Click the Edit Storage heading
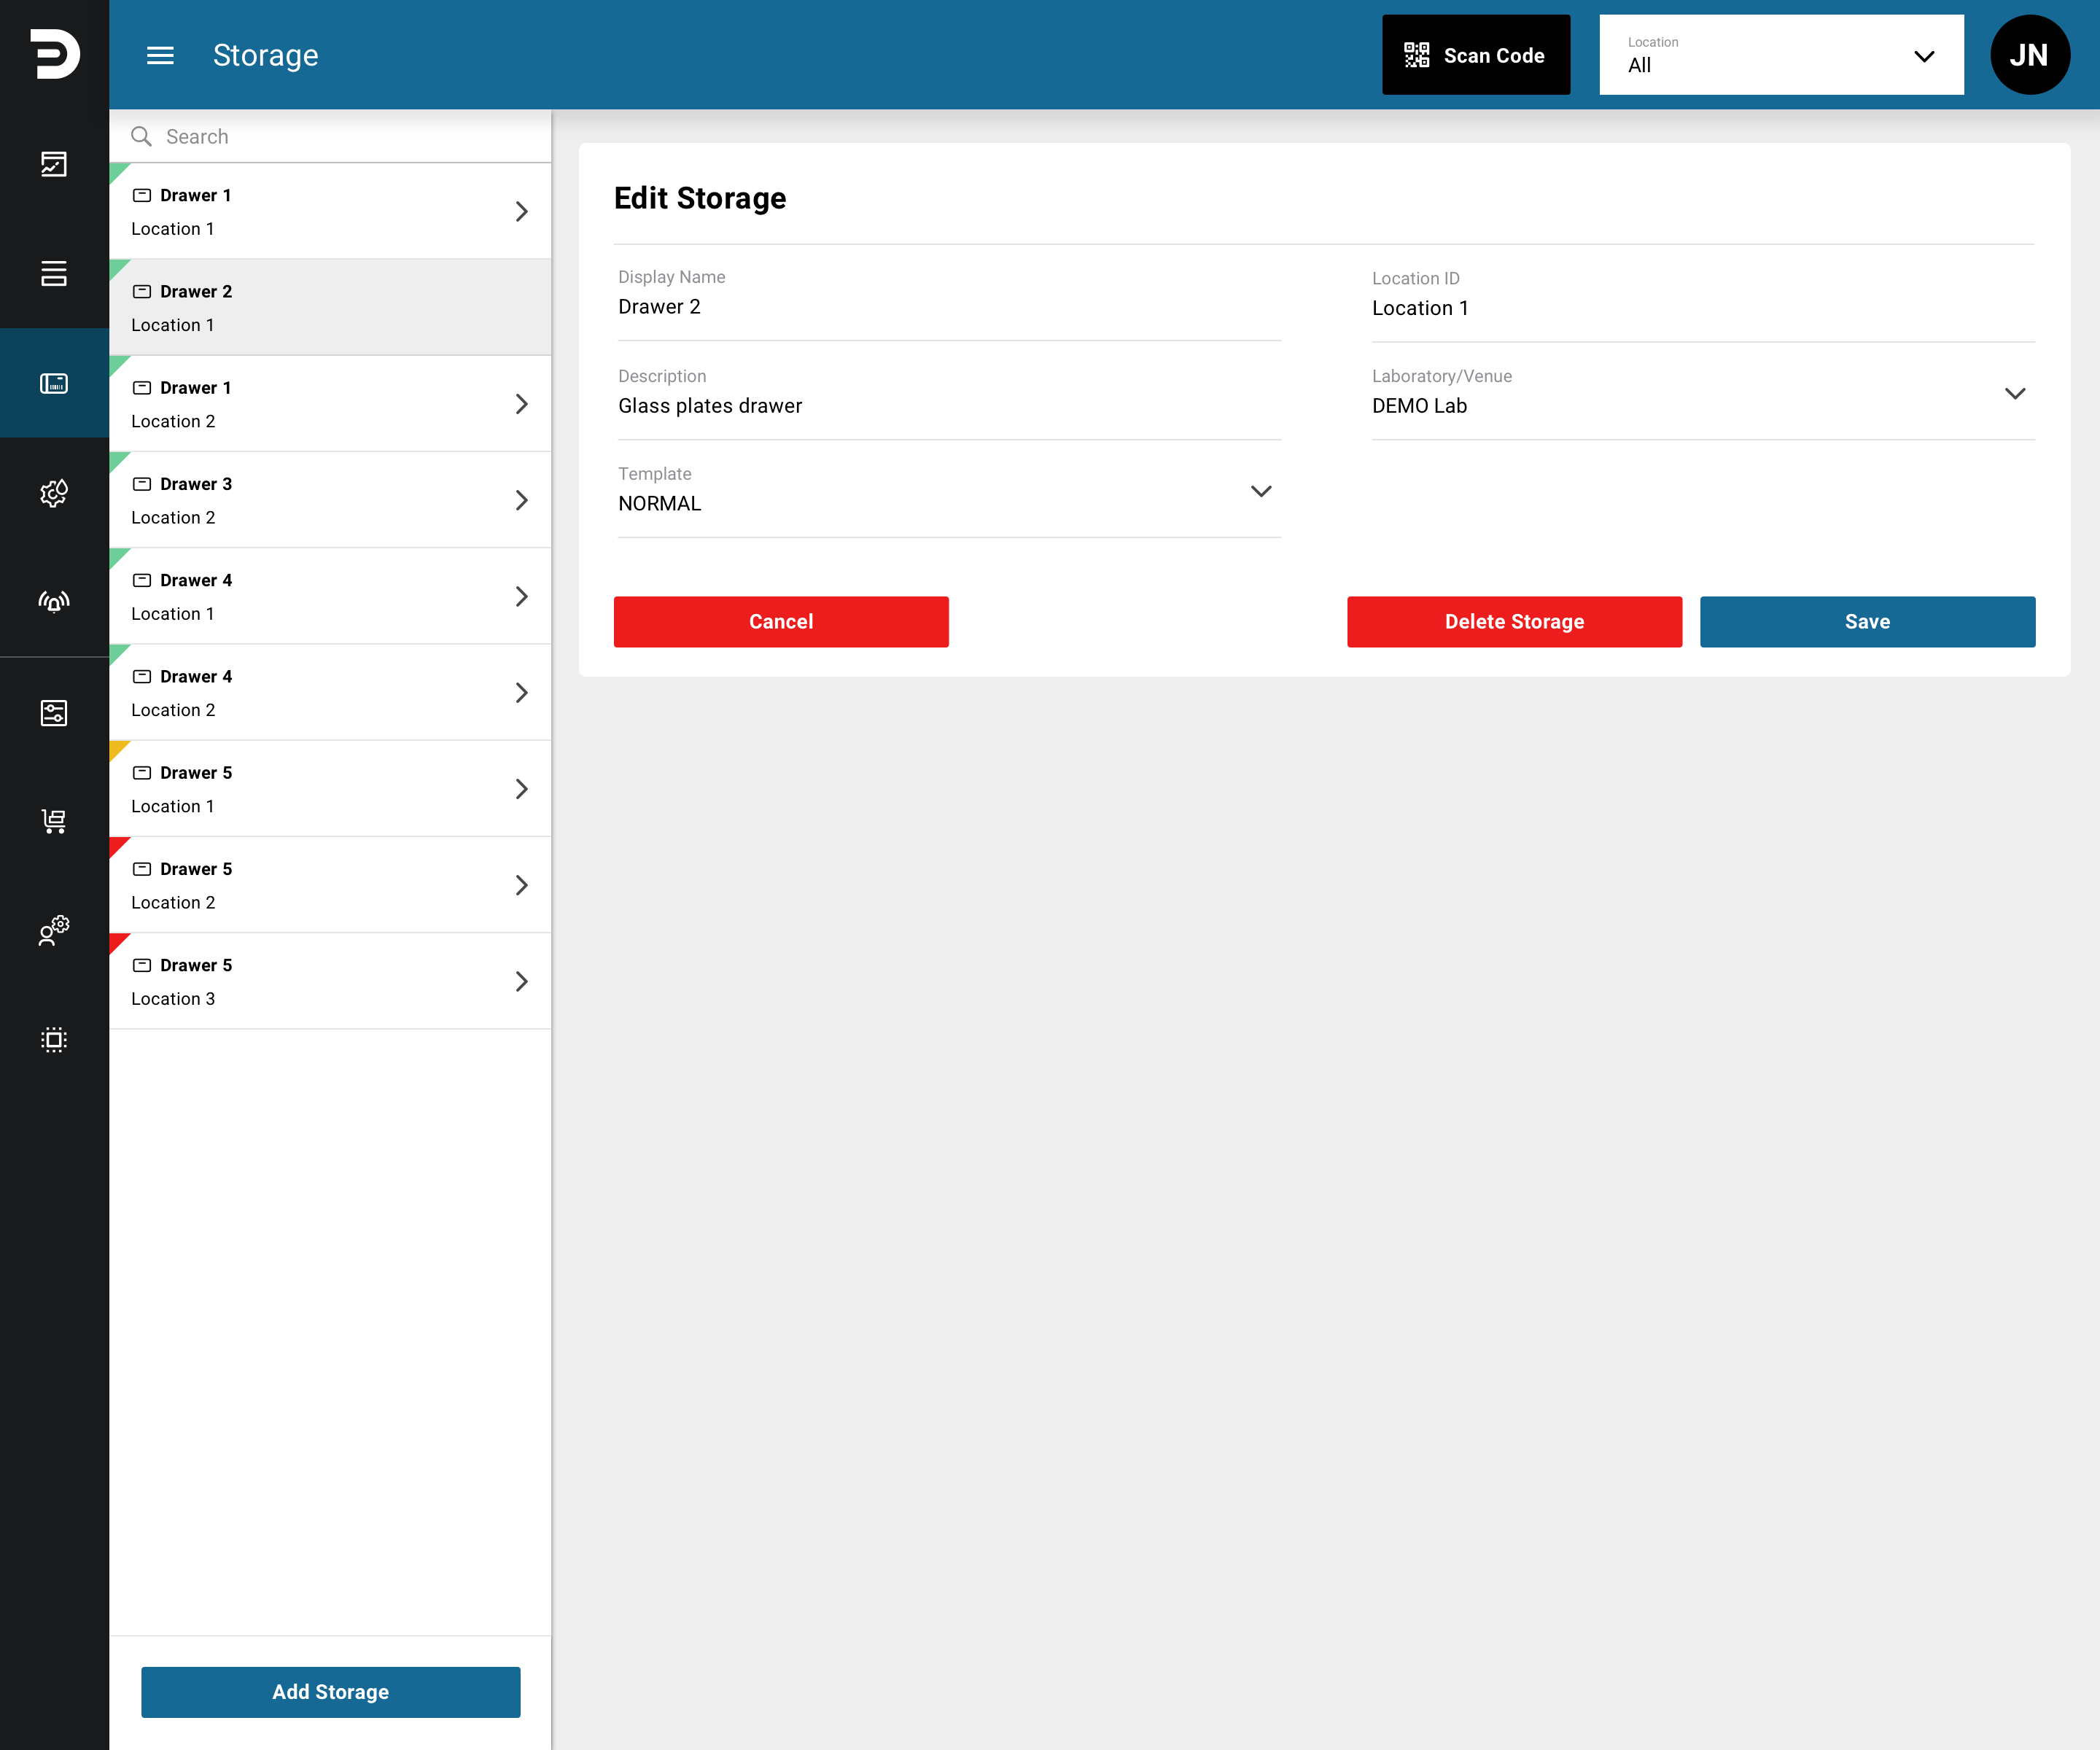The image size is (2100, 1750). tap(700, 198)
